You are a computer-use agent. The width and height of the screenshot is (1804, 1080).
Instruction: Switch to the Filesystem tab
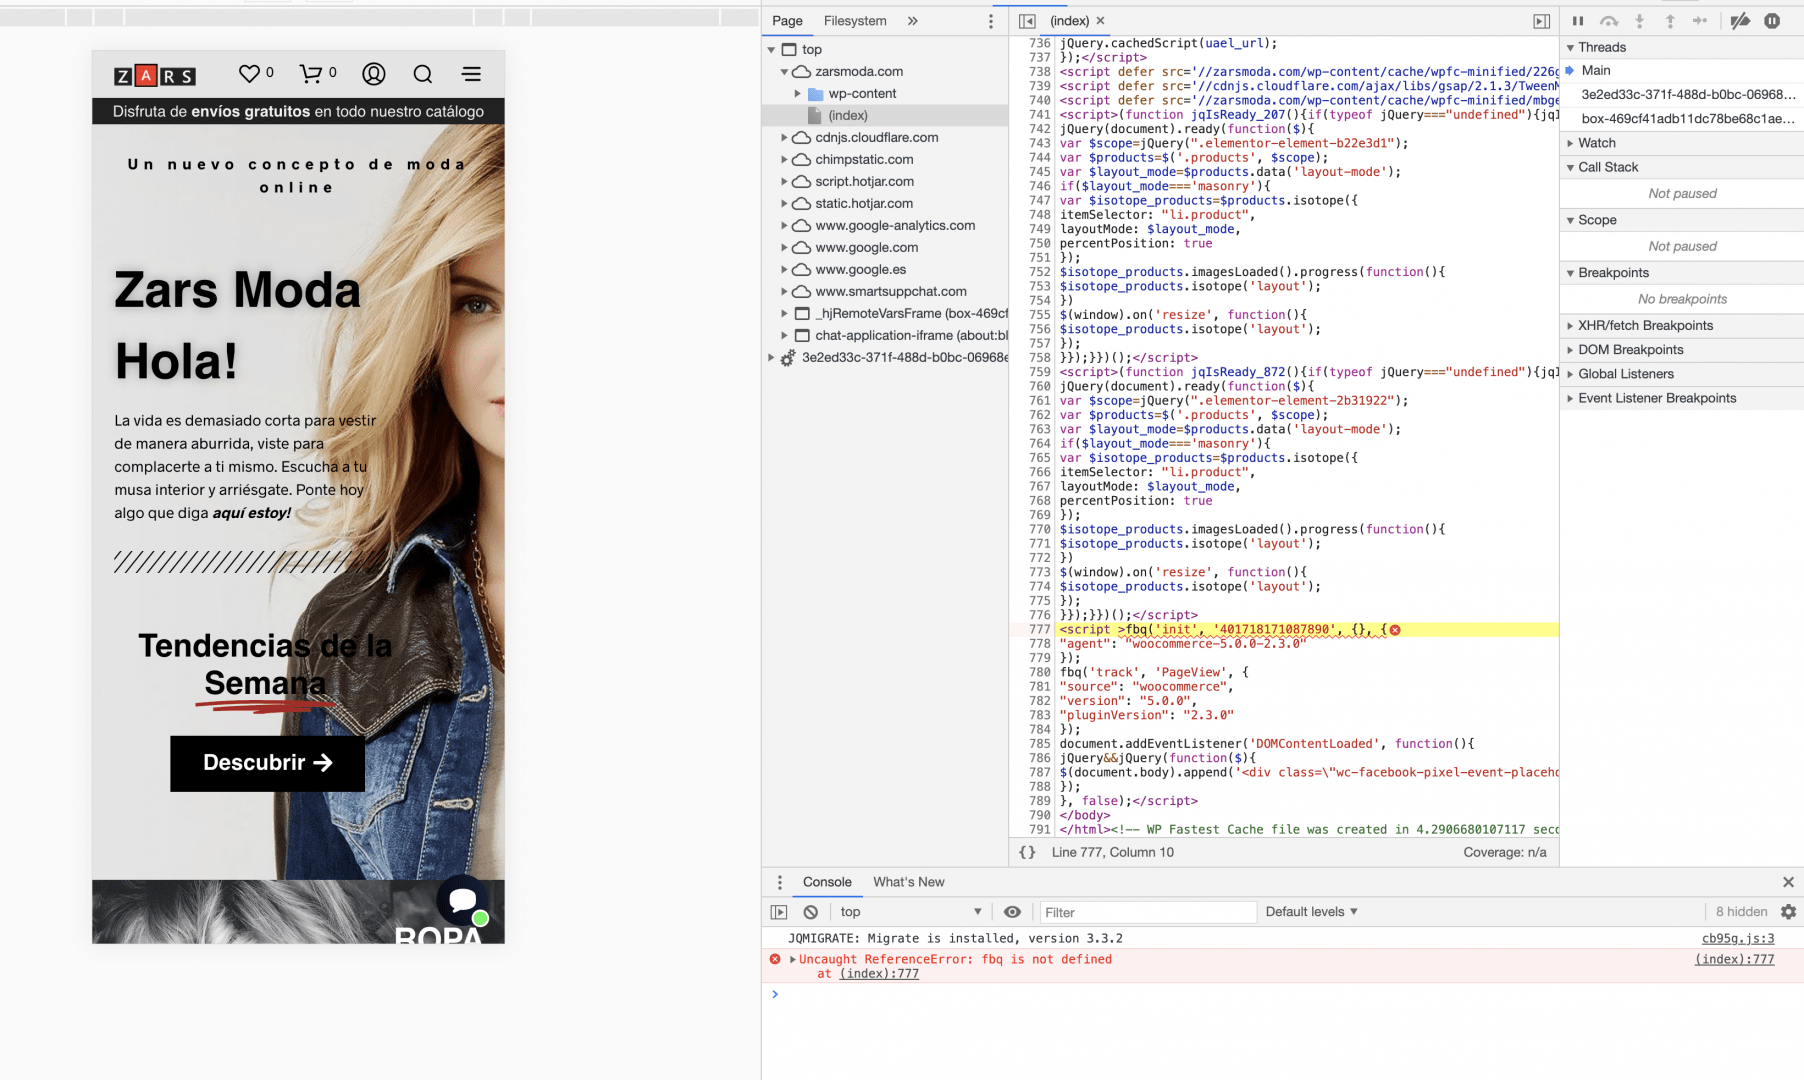(x=855, y=21)
